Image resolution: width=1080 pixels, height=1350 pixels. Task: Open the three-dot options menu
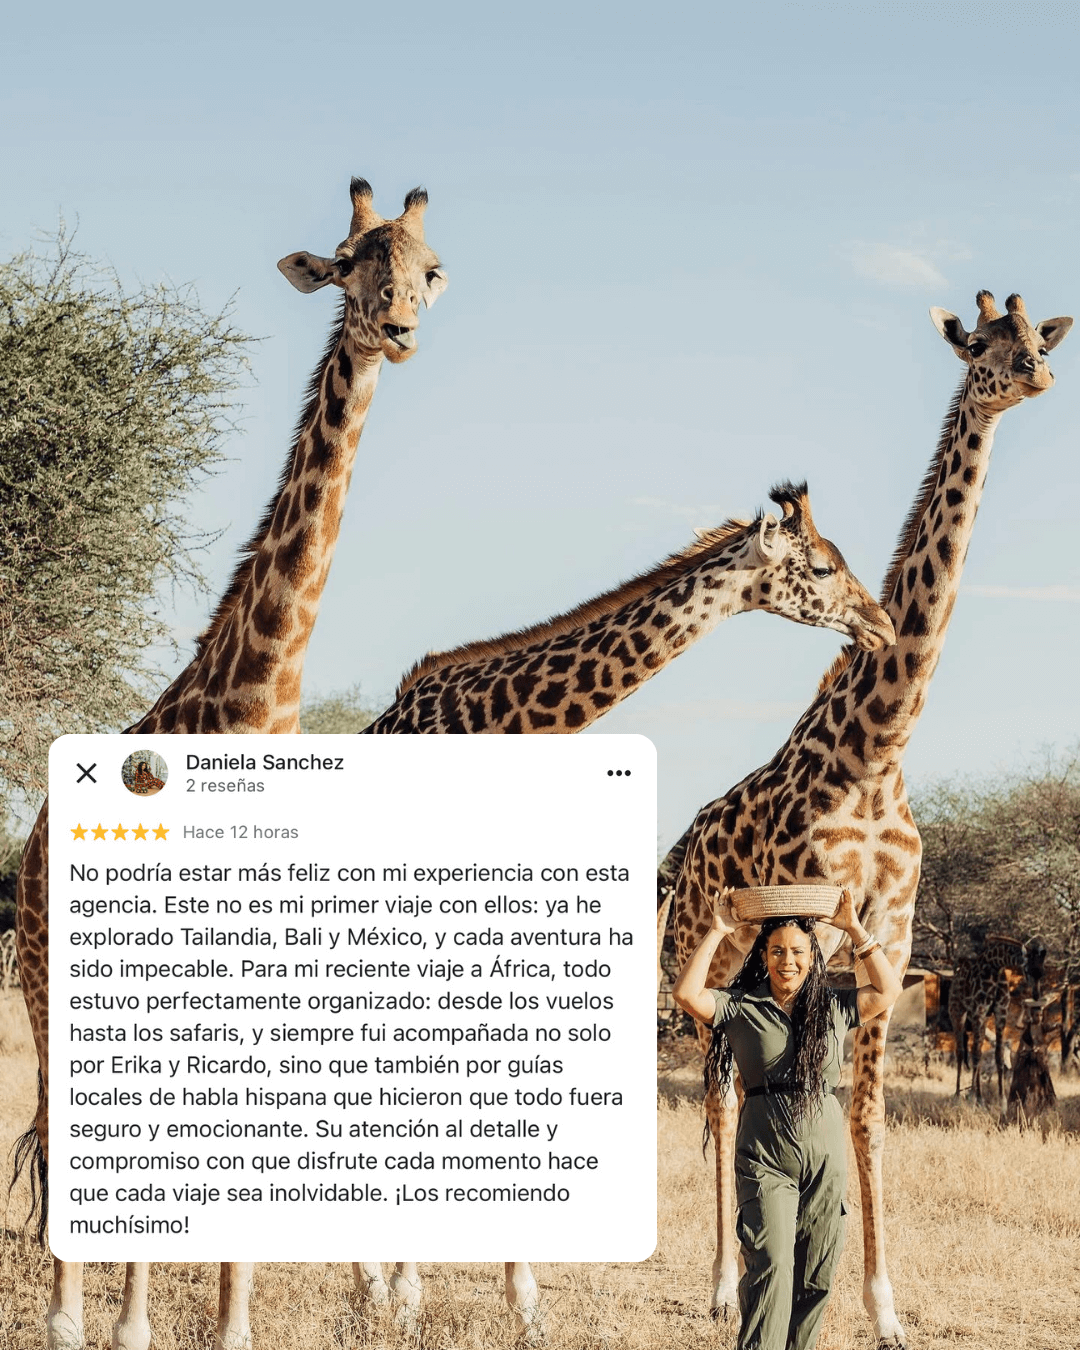click(619, 773)
